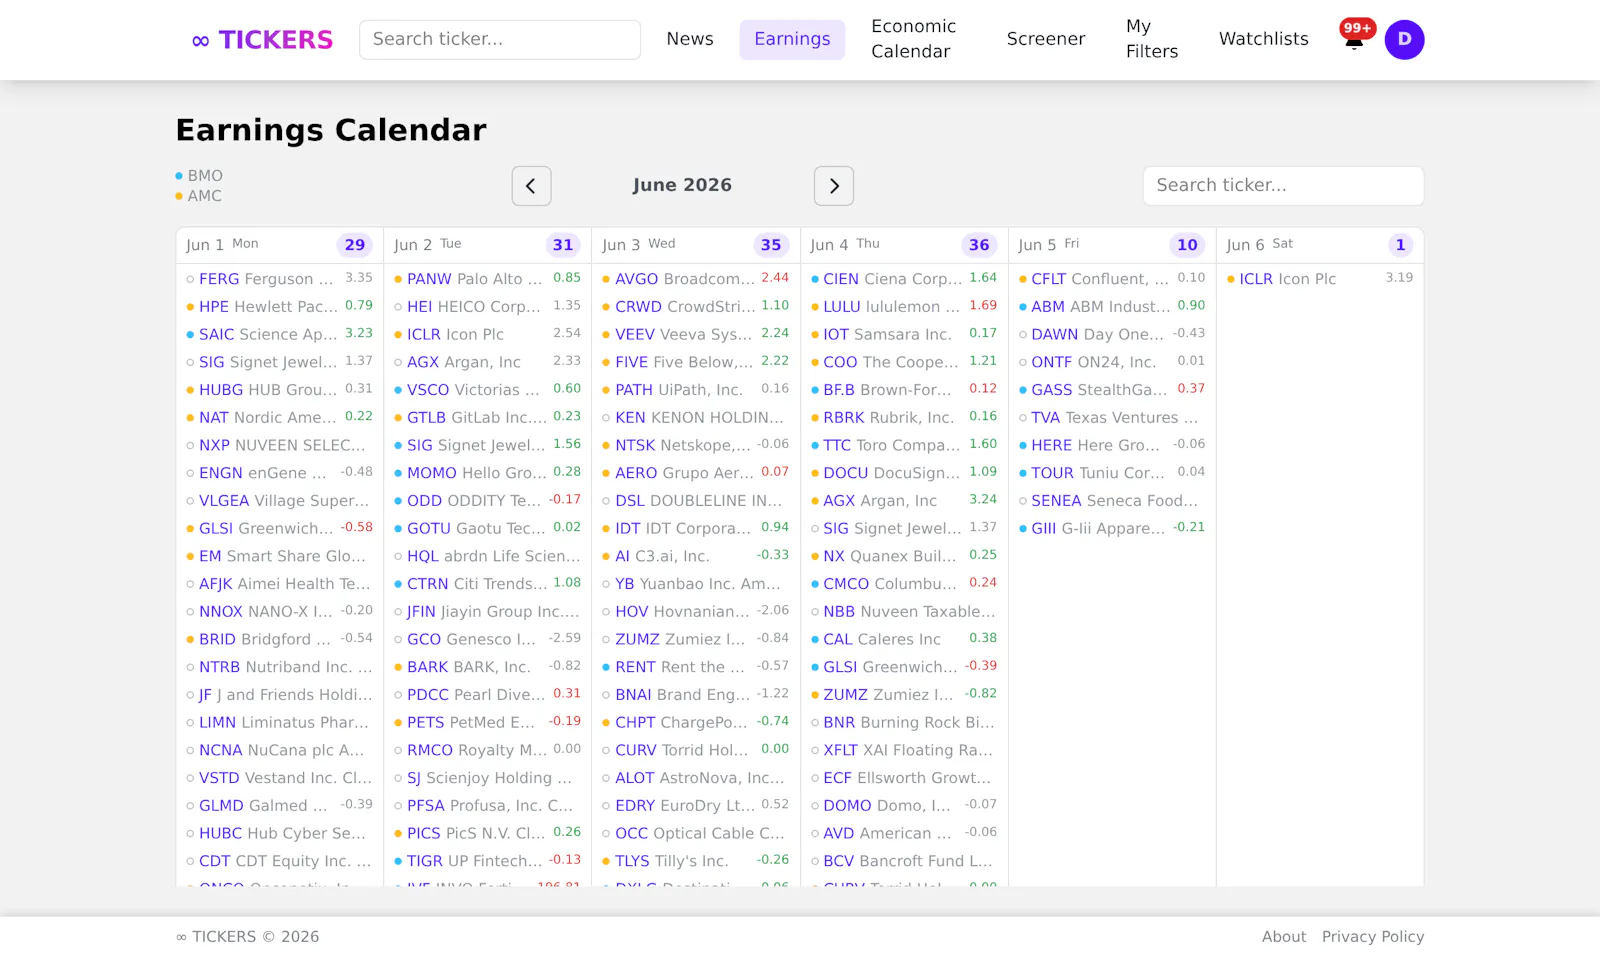Open the Screener tab
The width and height of the screenshot is (1600, 957).
point(1046,39)
